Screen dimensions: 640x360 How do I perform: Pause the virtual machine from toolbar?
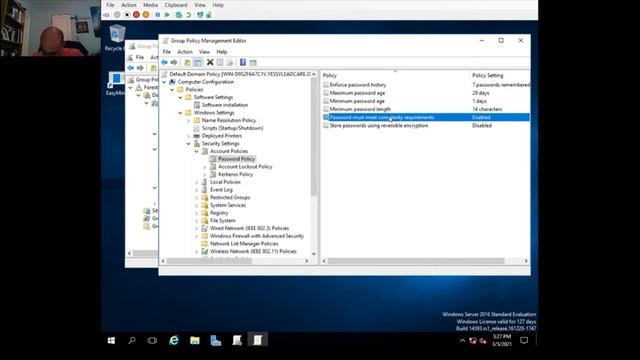[158, 15]
